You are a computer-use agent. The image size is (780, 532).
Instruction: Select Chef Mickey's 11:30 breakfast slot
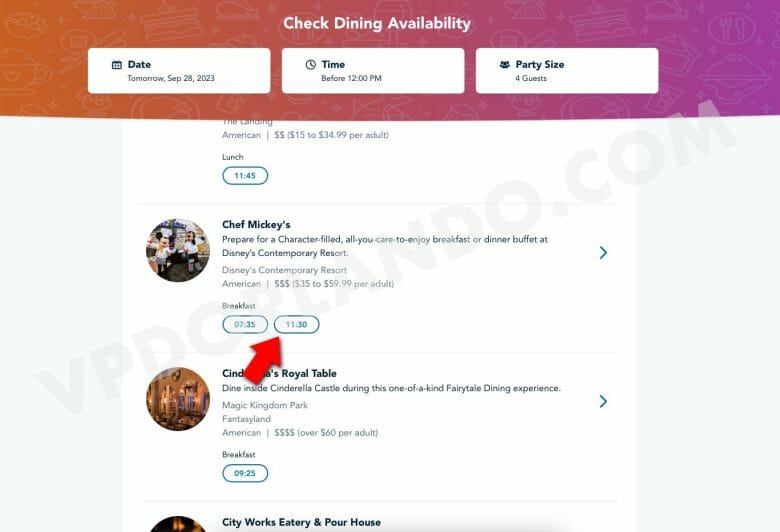(x=296, y=324)
